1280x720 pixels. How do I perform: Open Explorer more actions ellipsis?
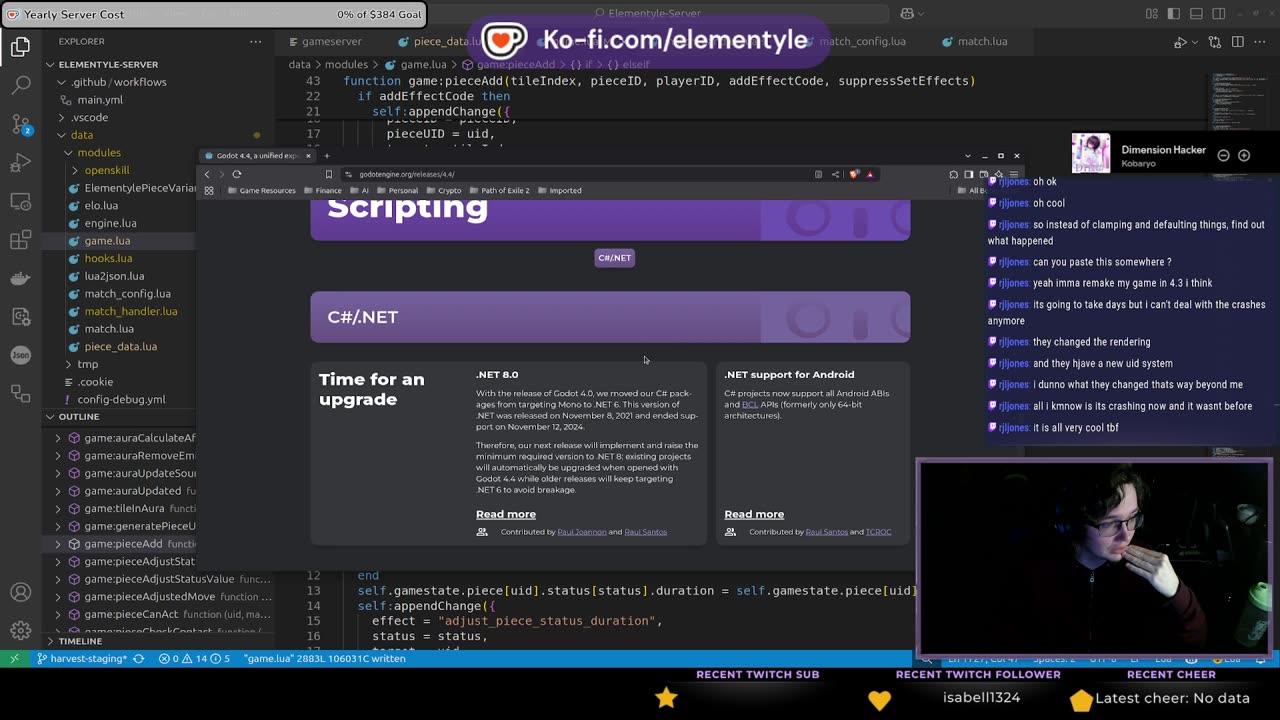point(256,41)
